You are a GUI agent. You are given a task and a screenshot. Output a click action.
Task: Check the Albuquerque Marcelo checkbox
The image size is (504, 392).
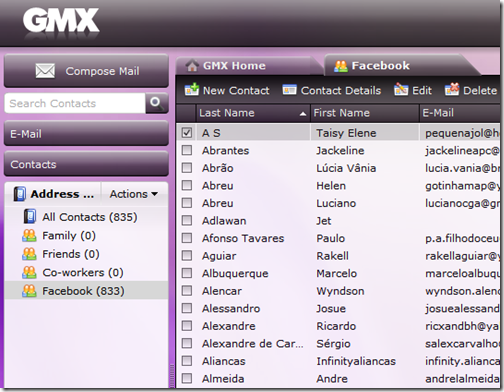click(187, 273)
